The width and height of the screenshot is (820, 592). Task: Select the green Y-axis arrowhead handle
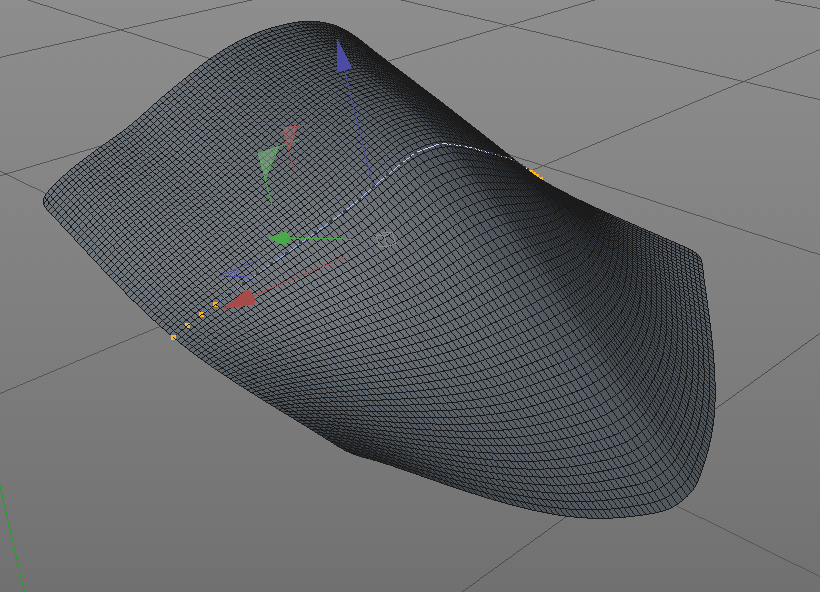280,238
